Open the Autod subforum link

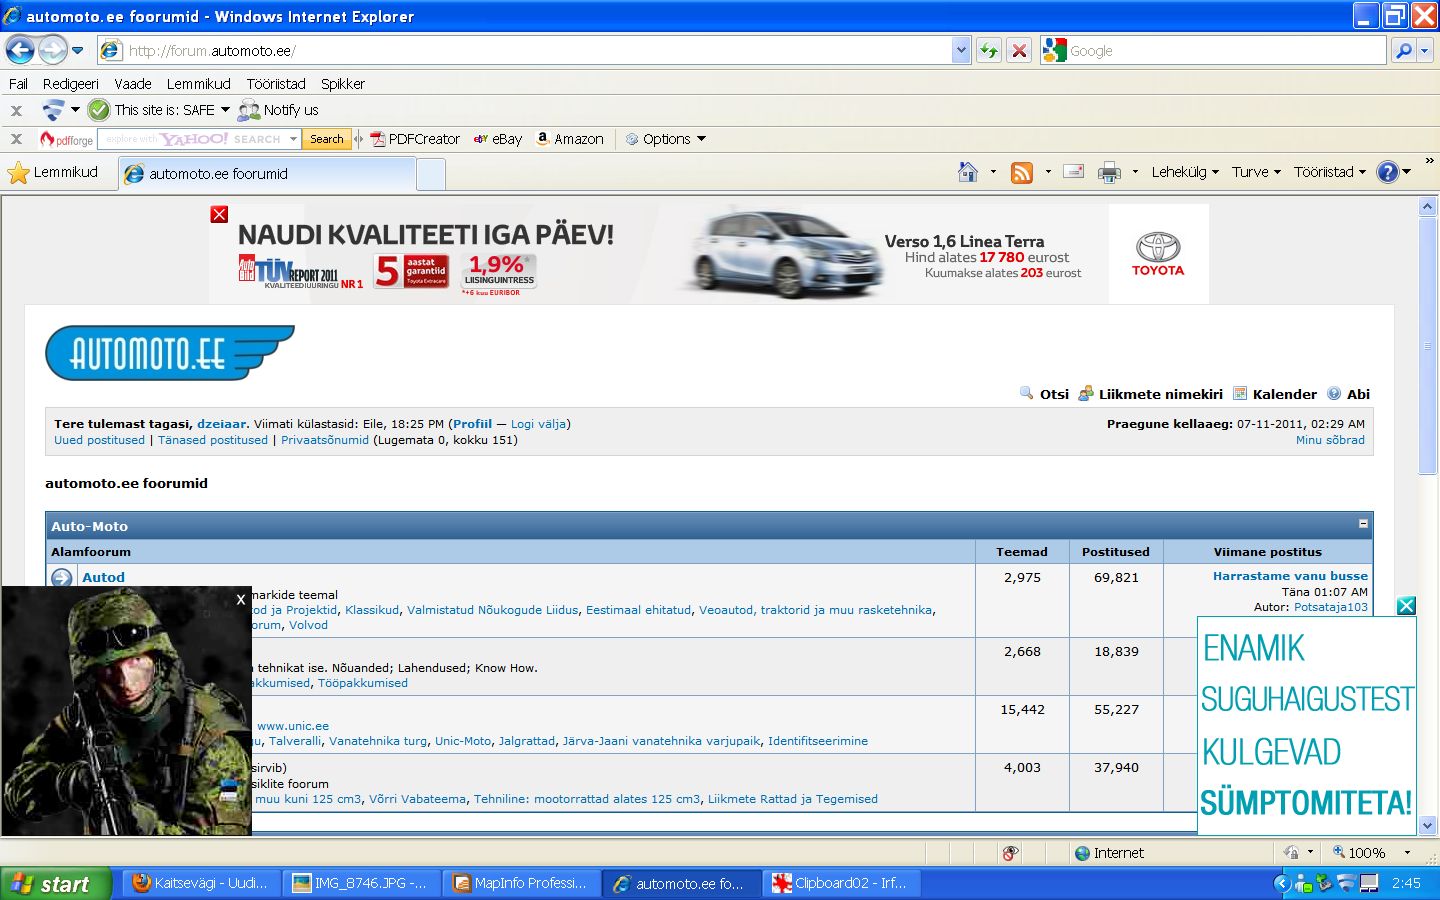click(x=103, y=577)
